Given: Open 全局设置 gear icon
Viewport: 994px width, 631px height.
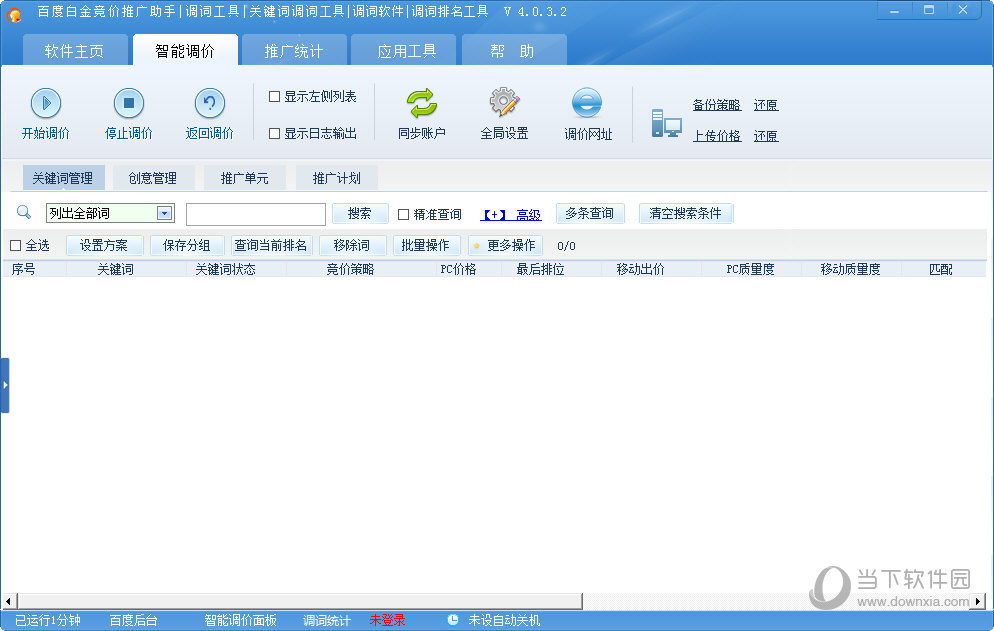Looking at the screenshot, I should (x=504, y=102).
